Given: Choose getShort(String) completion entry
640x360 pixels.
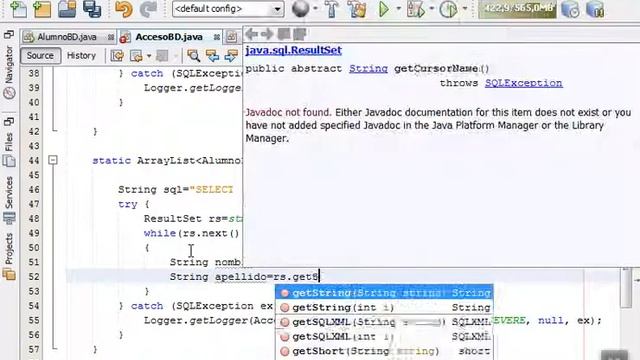Looking at the screenshot, I should tap(384, 351).
